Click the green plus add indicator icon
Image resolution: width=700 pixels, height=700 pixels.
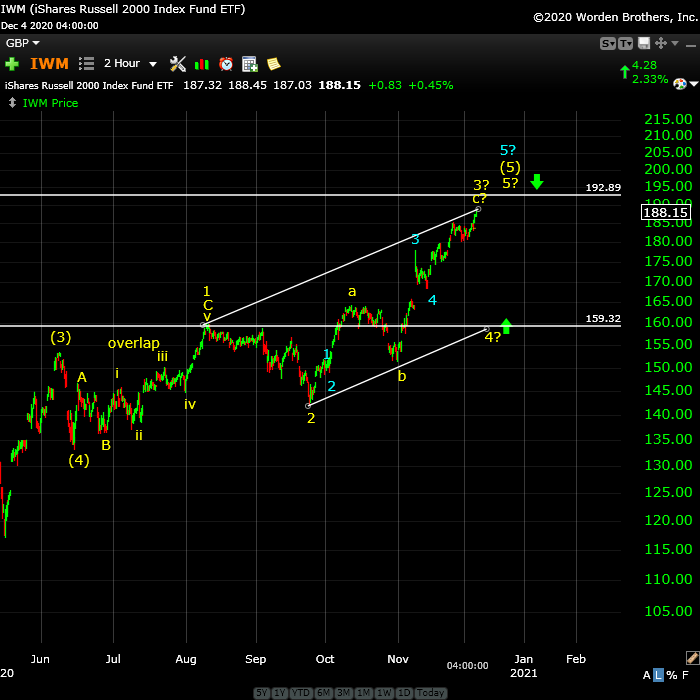click(12, 64)
